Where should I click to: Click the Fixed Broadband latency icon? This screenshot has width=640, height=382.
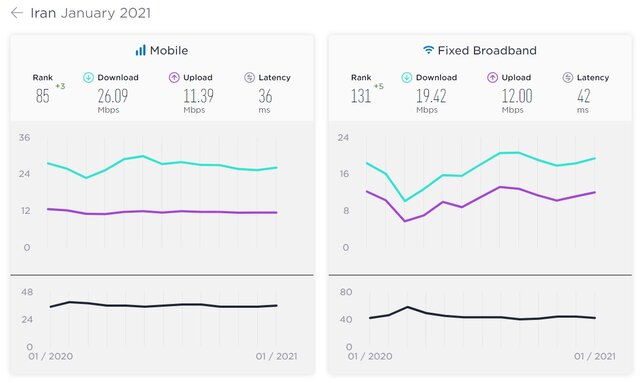[568, 78]
